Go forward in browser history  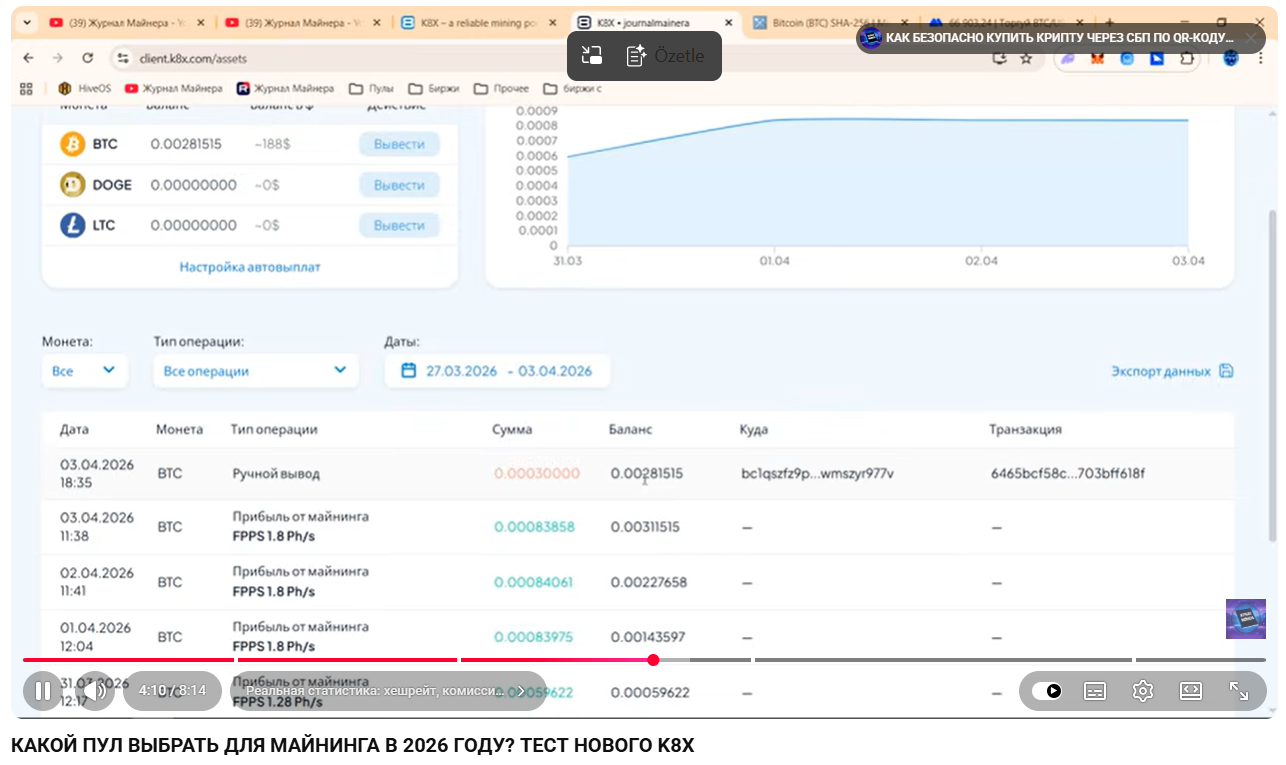[x=57, y=59]
